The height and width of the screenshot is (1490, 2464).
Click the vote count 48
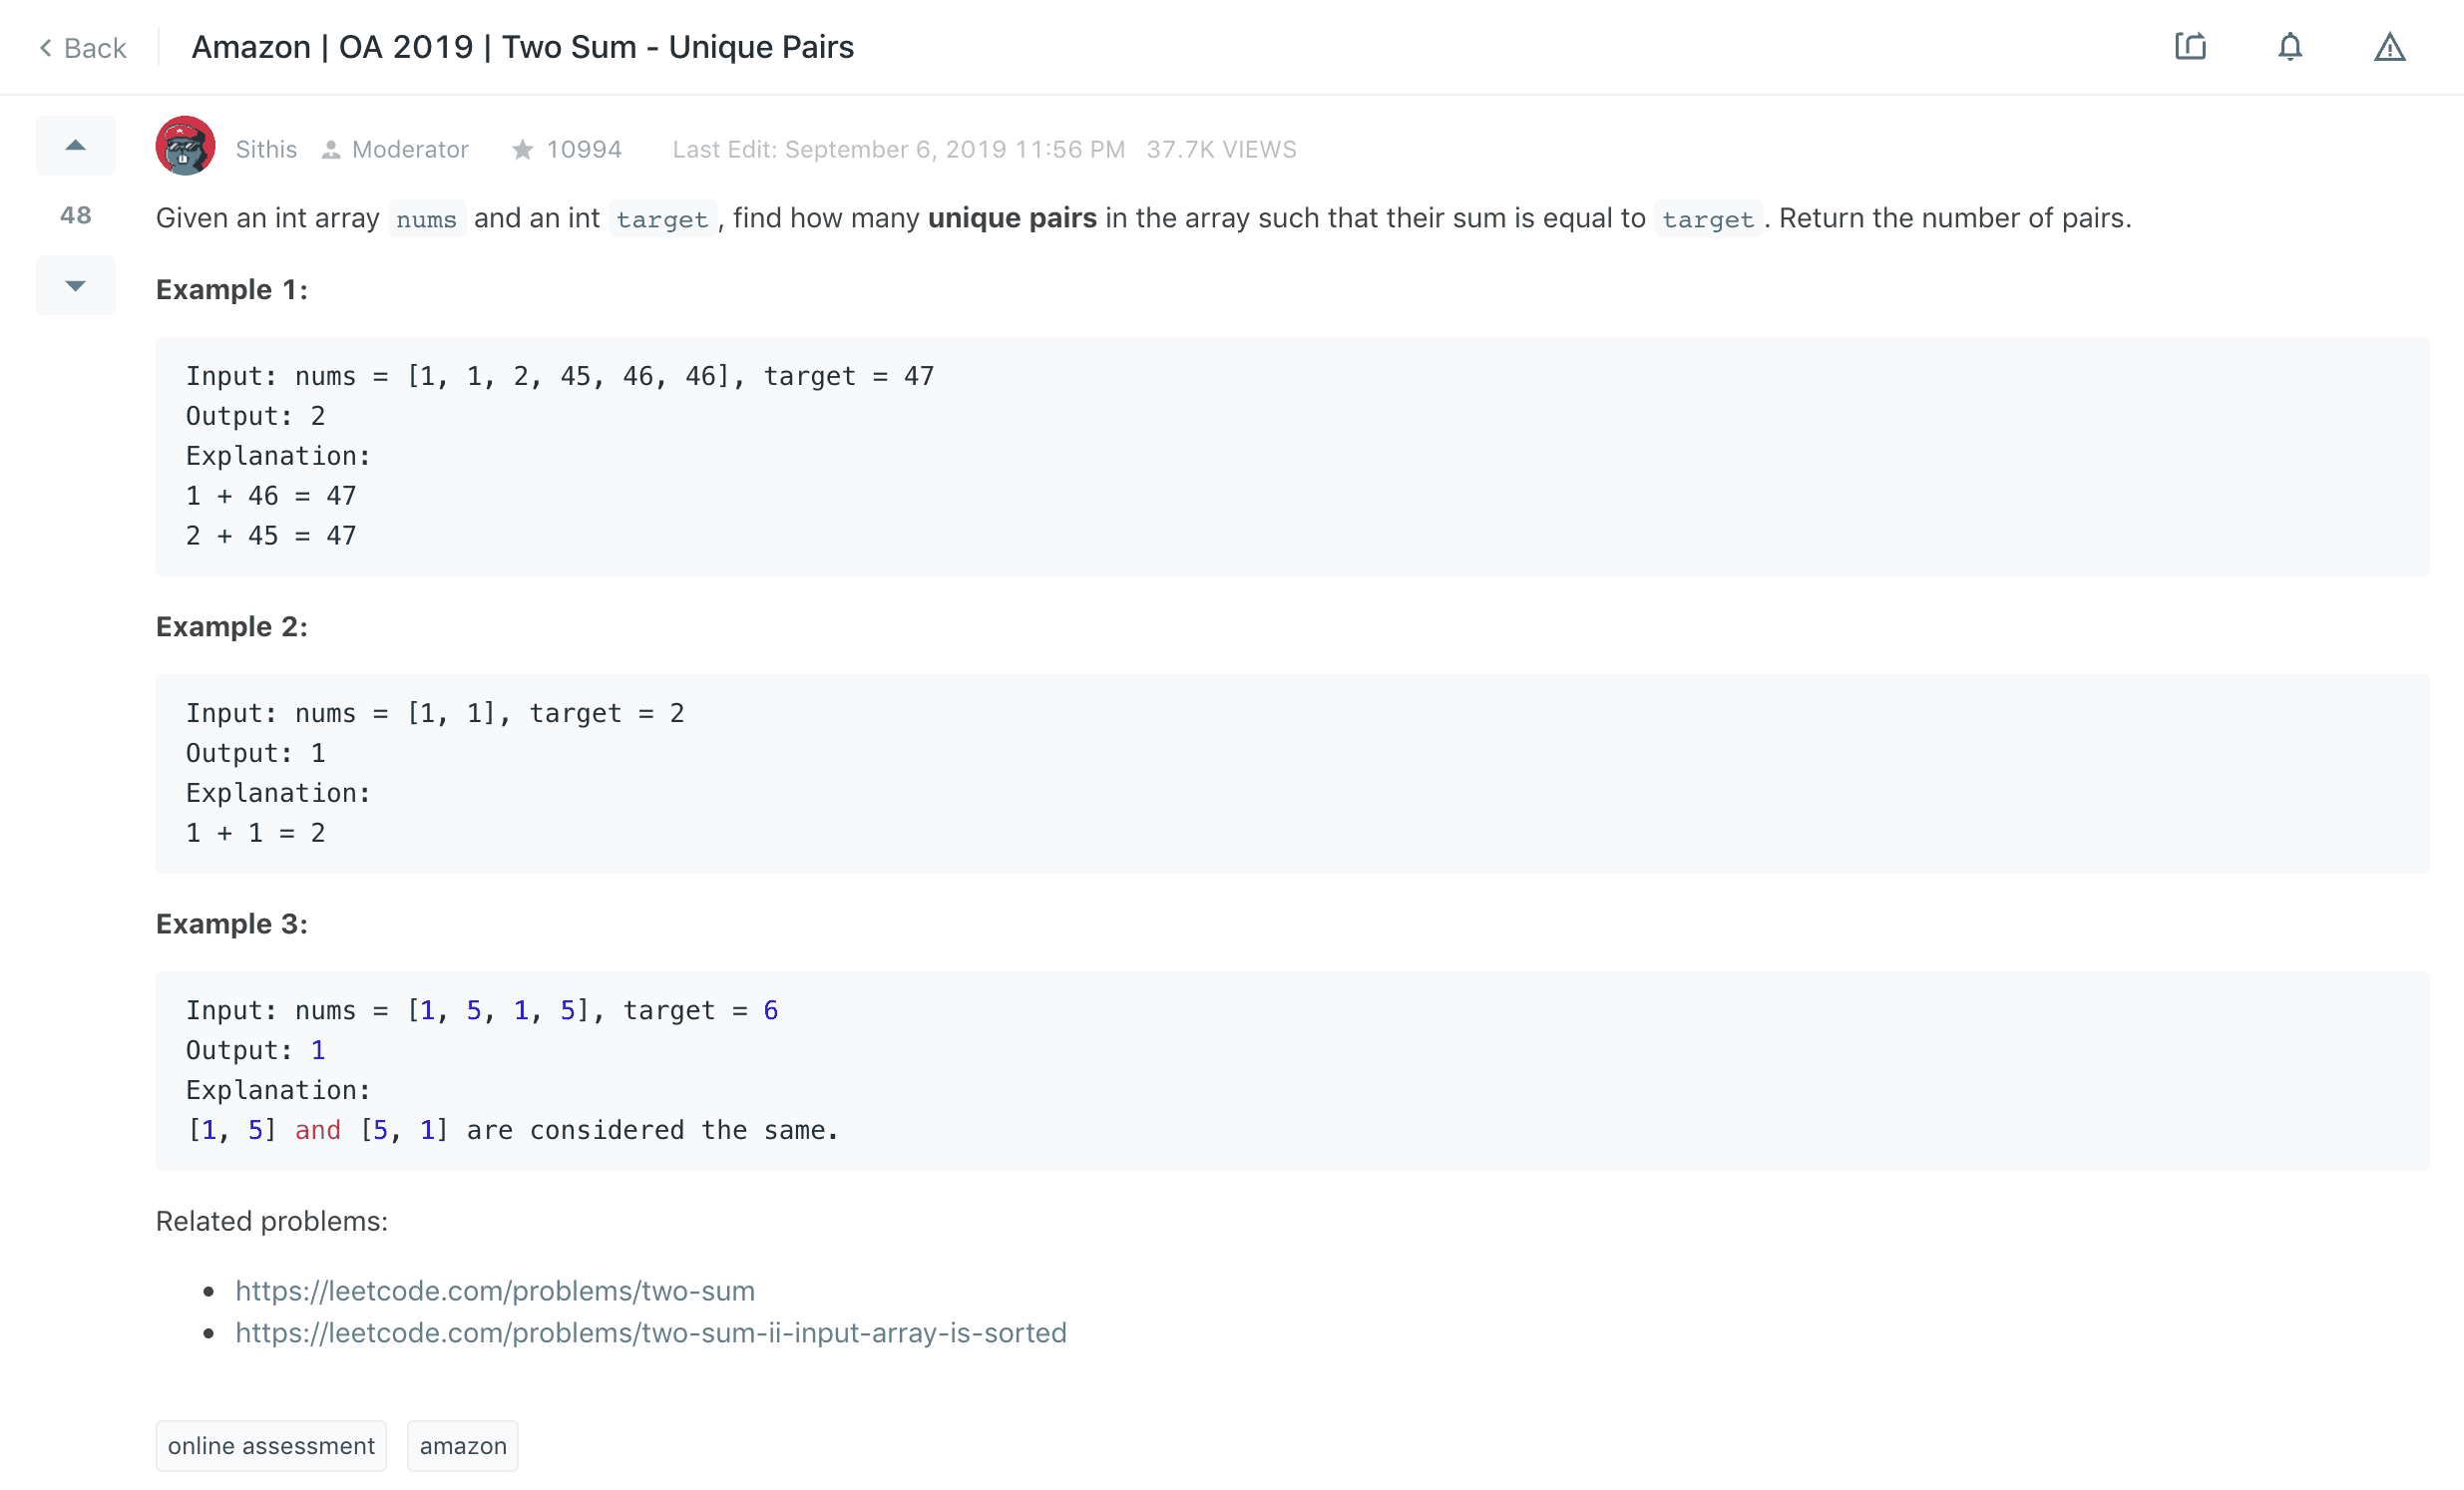(76, 215)
